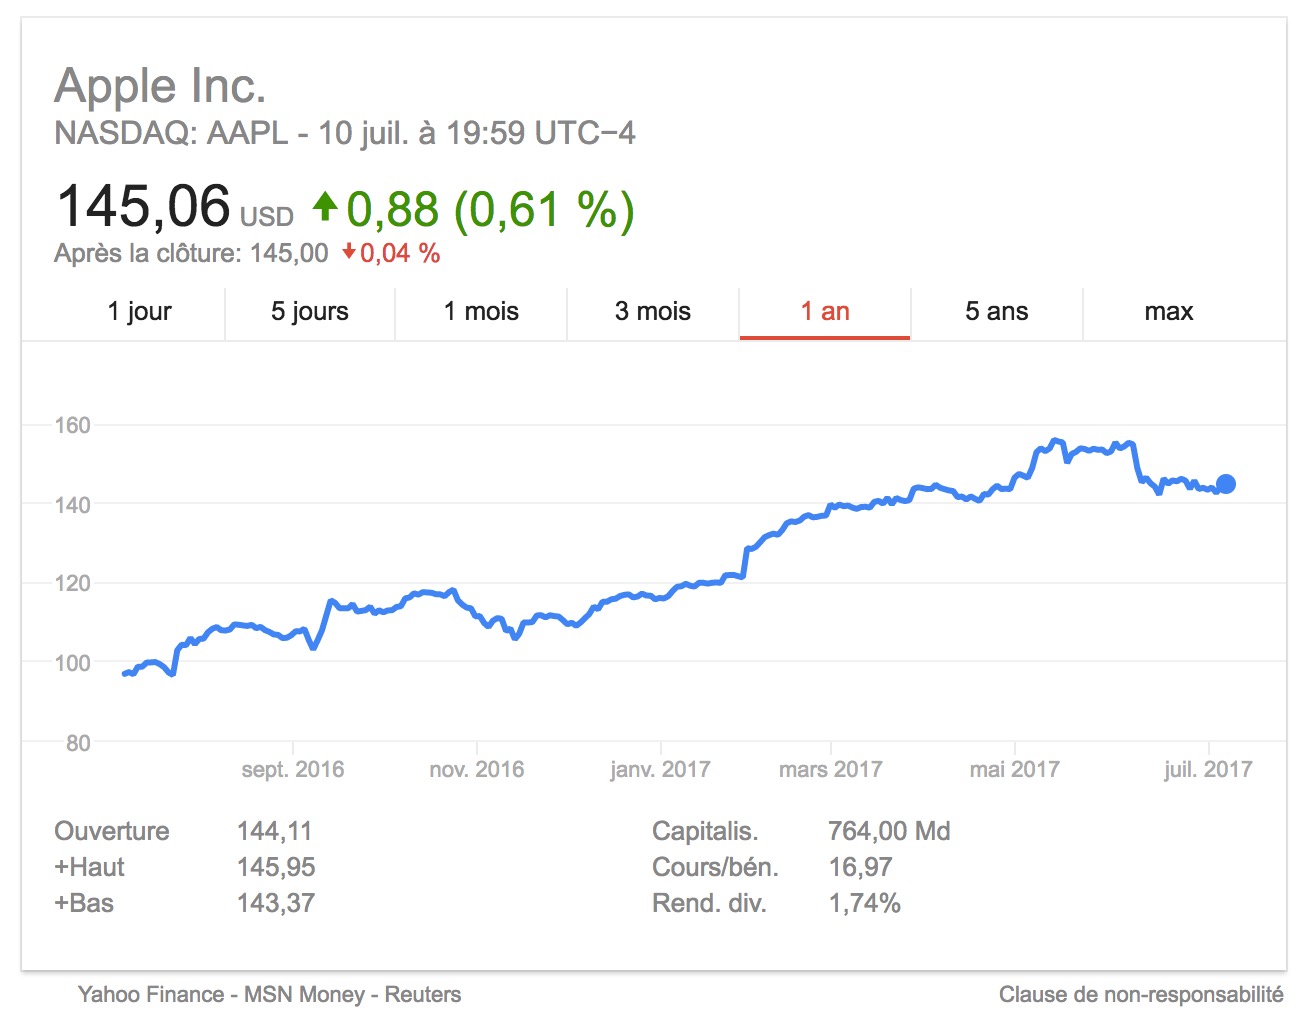Open the 1 mois chart view
This screenshot has width=1306, height=1028.
click(x=481, y=312)
